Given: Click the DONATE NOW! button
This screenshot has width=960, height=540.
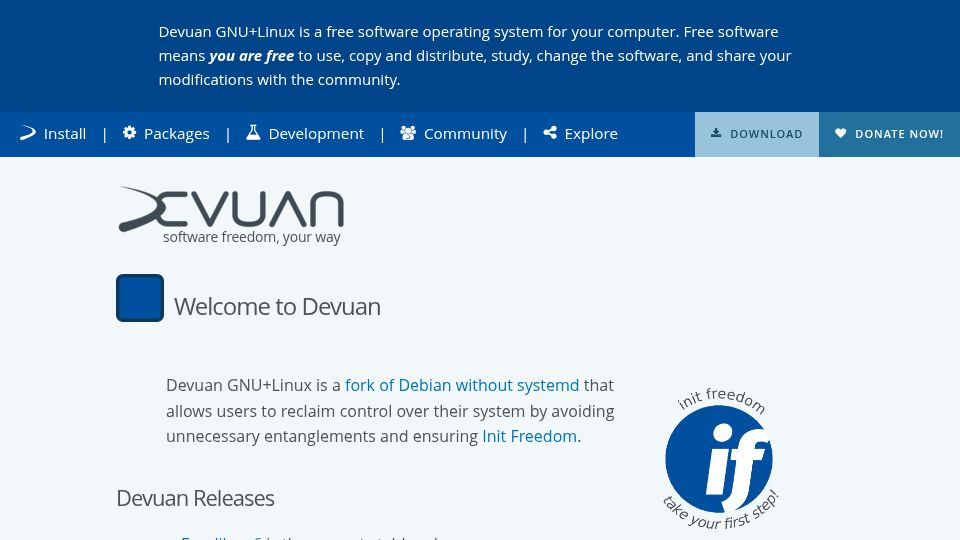Looking at the screenshot, I should (x=890, y=134).
